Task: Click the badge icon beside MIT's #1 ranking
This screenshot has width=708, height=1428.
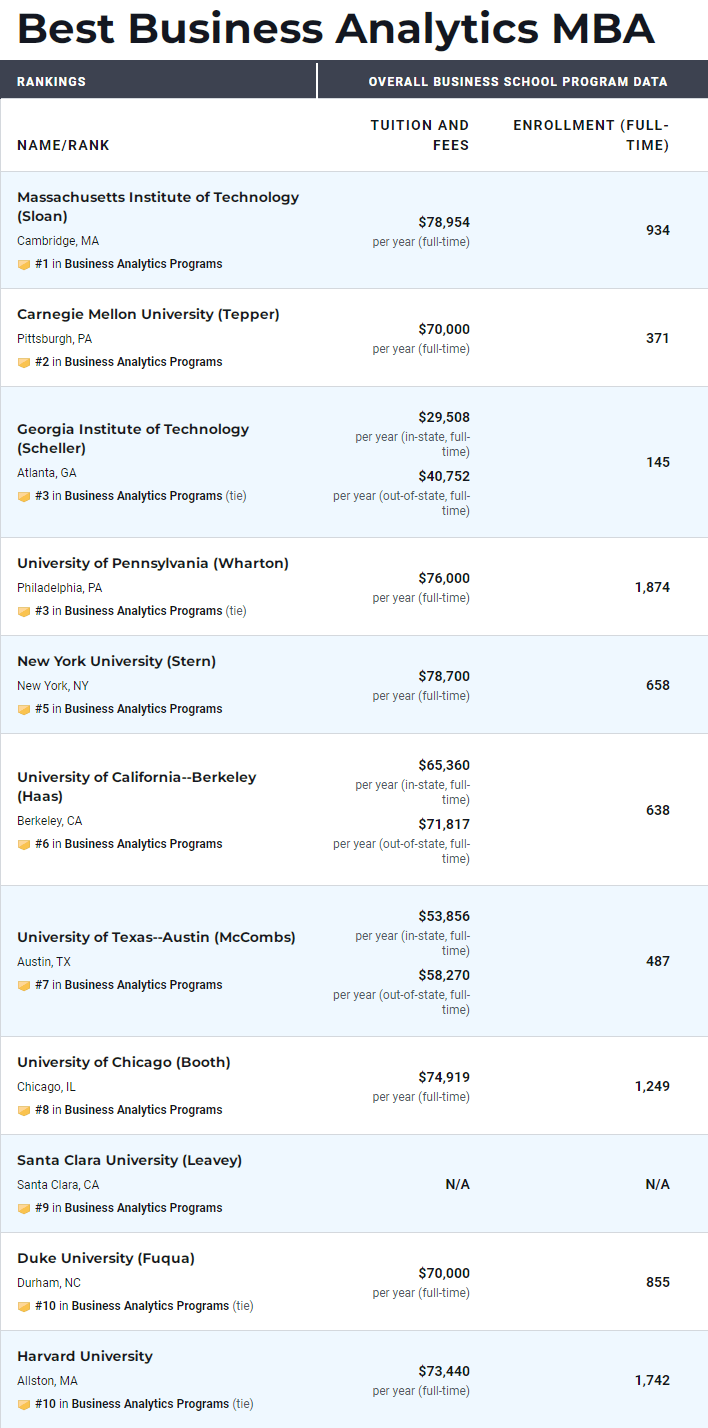Action: point(24,265)
